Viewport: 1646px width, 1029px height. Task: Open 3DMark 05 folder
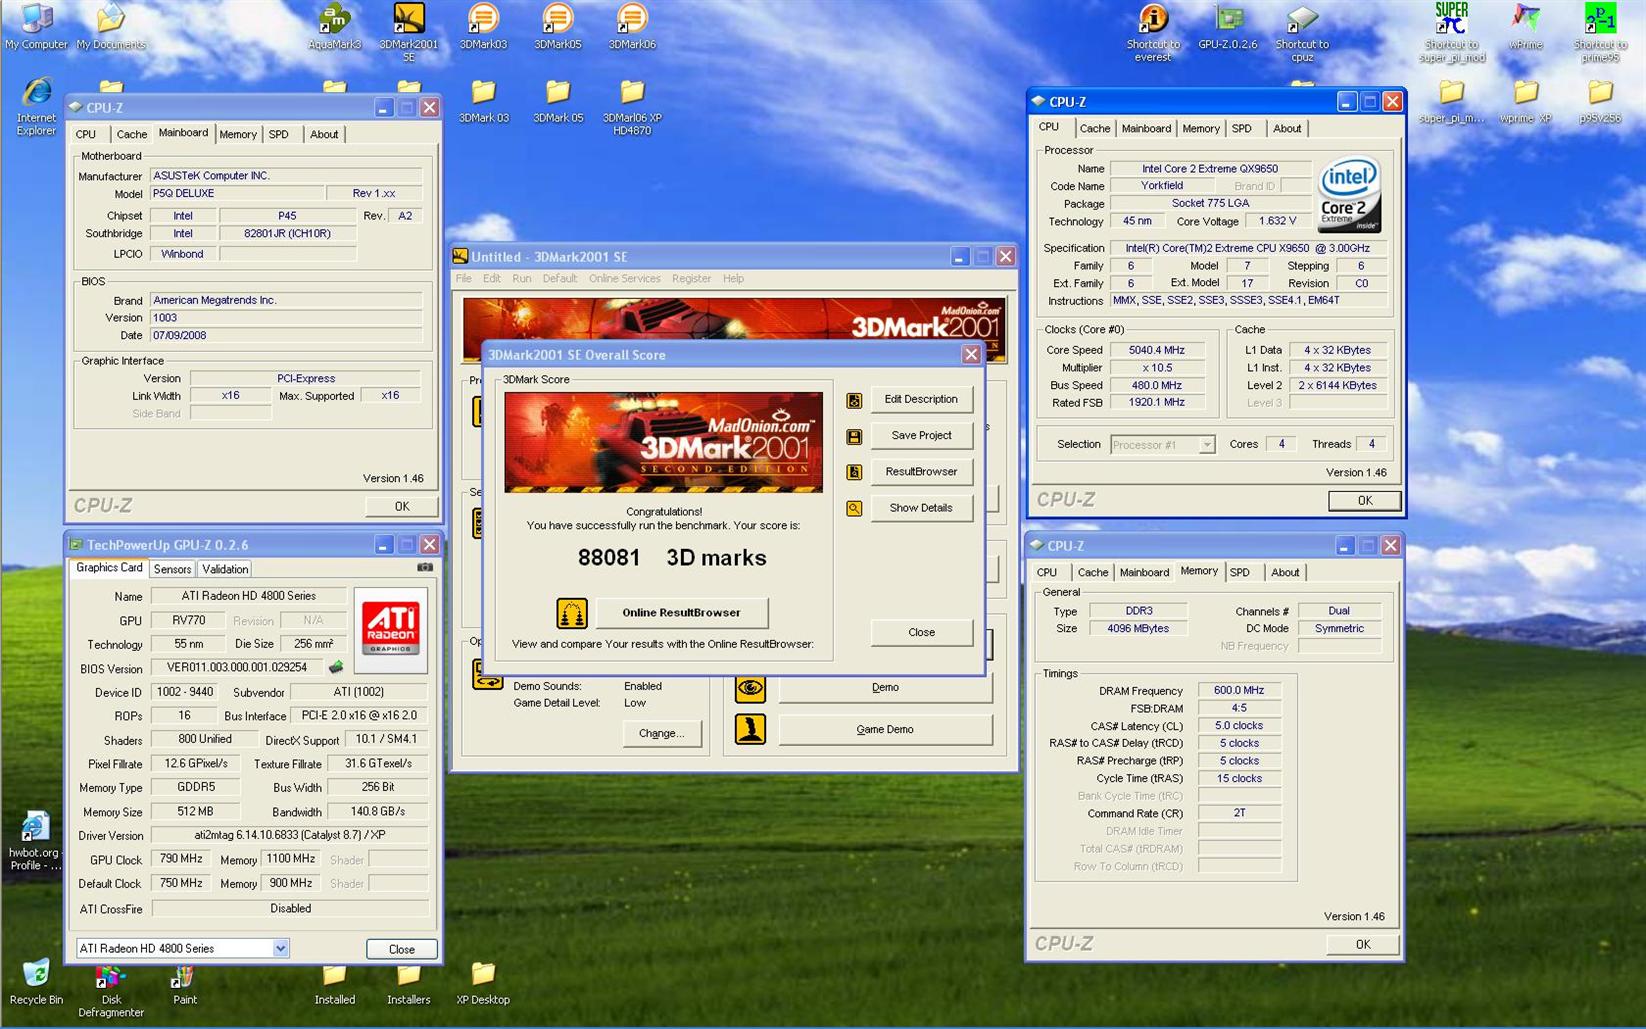click(x=557, y=101)
